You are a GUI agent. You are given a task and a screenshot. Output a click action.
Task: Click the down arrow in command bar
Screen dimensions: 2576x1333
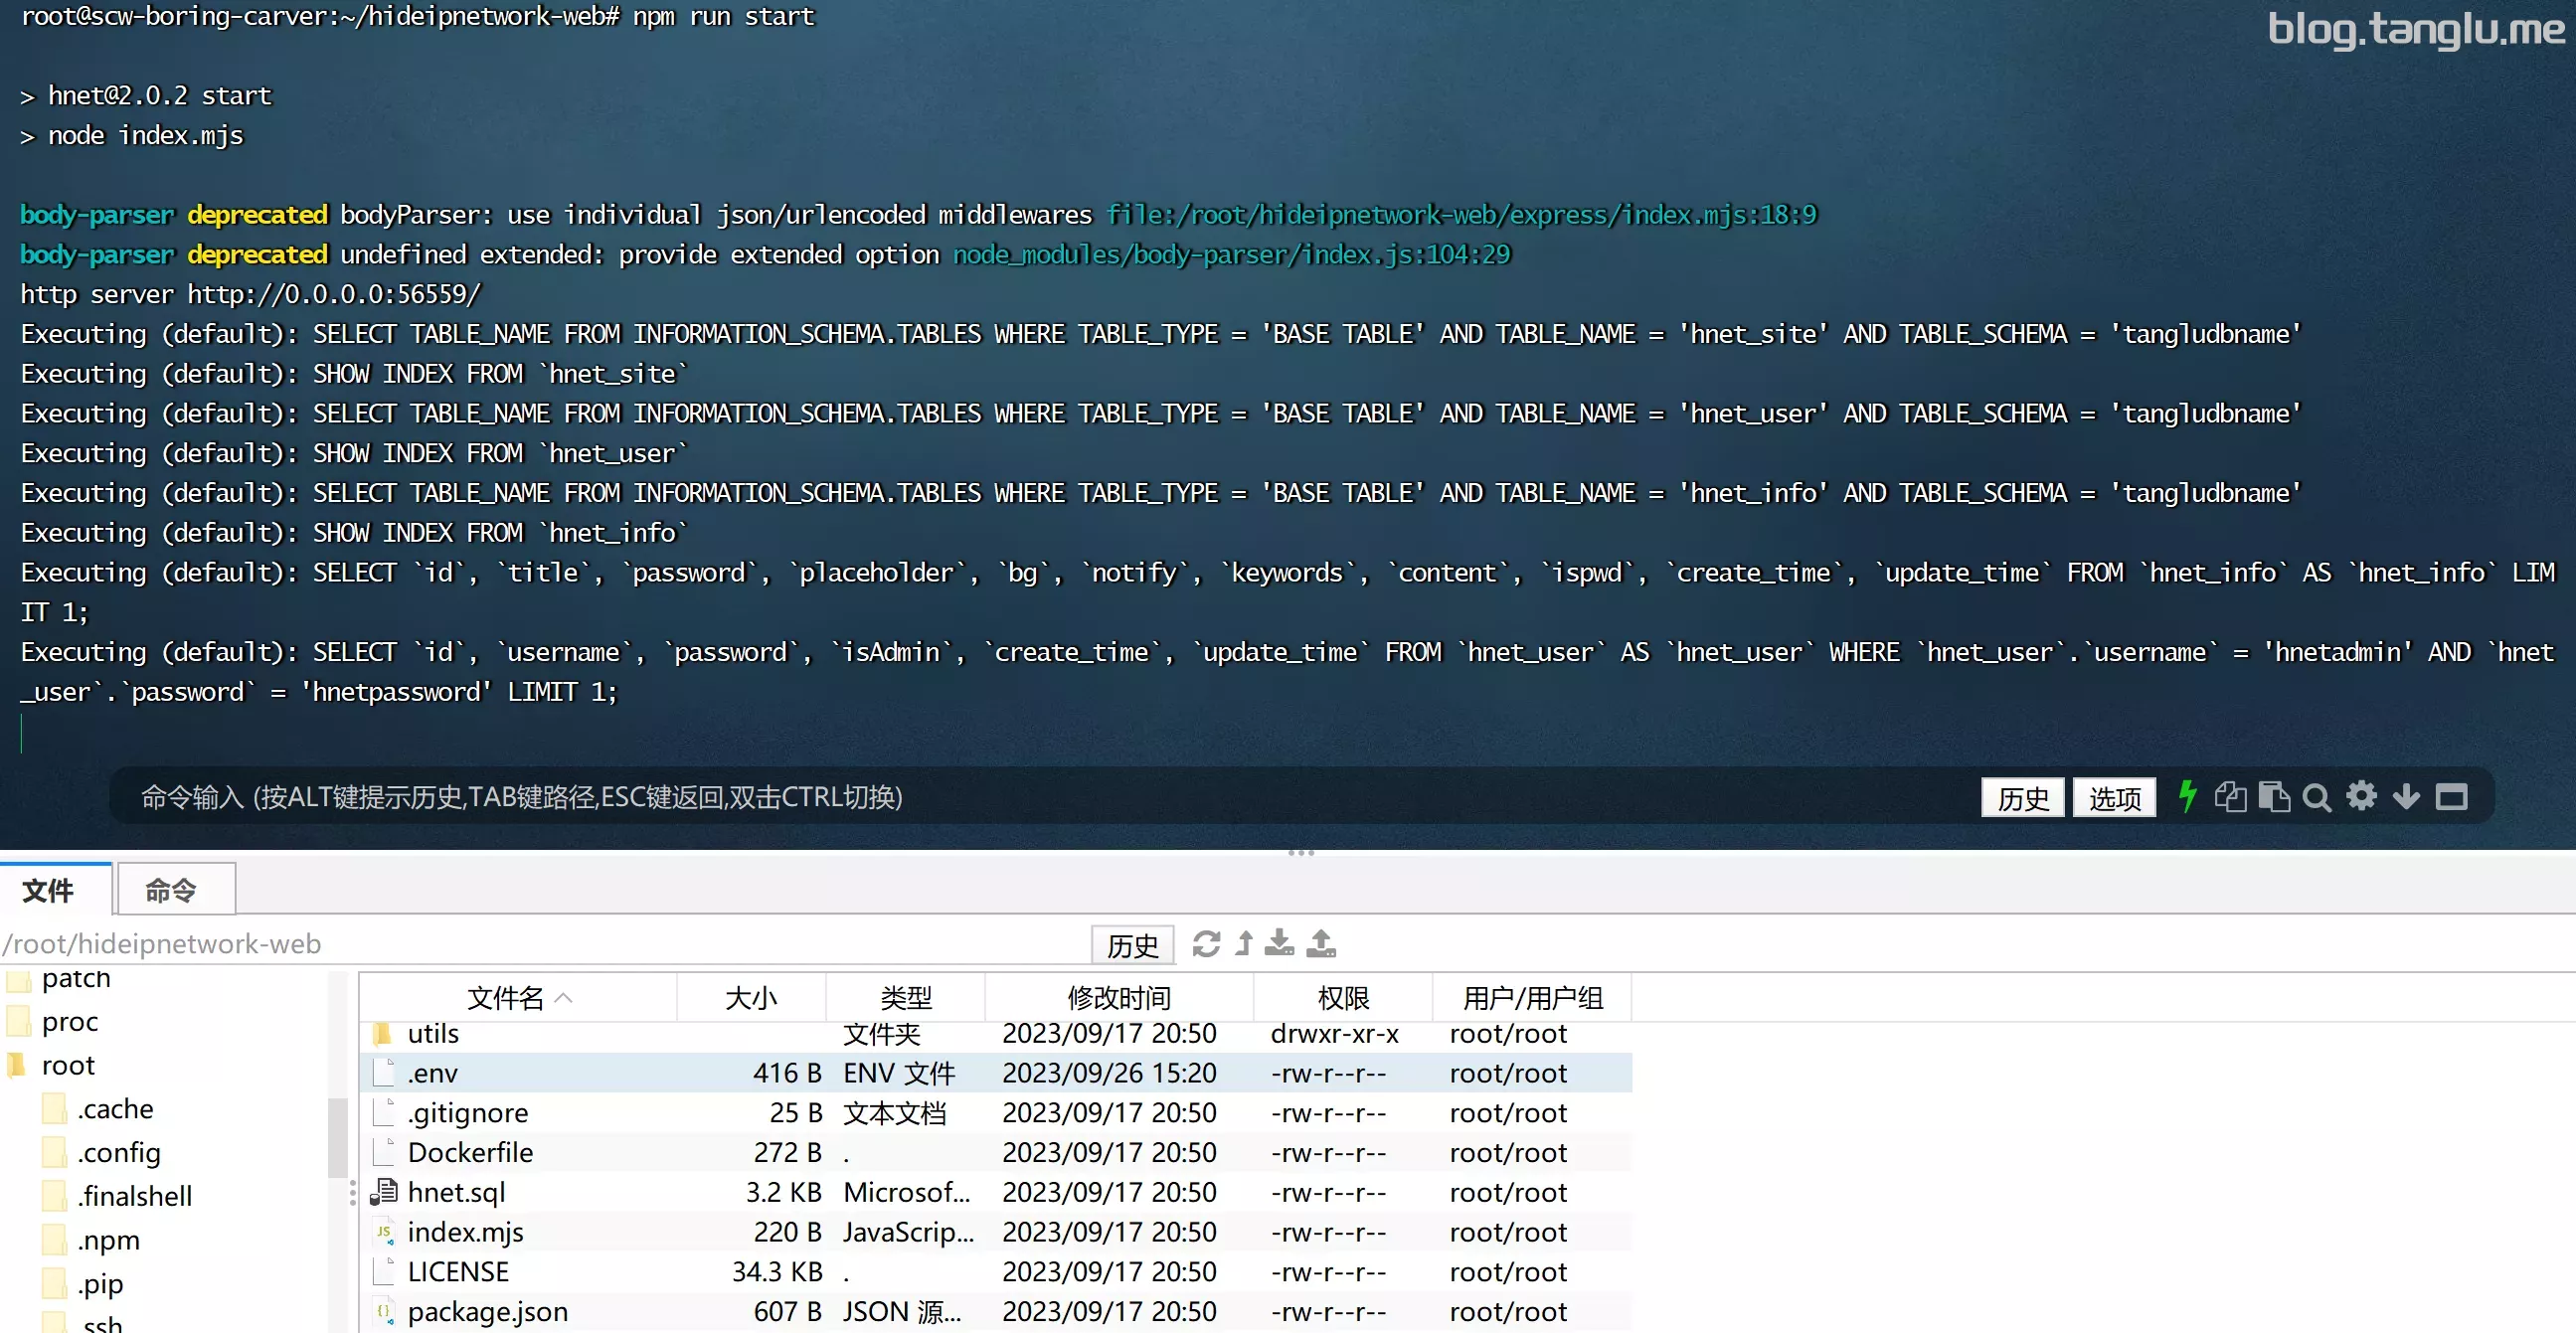(x=2407, y=797)
